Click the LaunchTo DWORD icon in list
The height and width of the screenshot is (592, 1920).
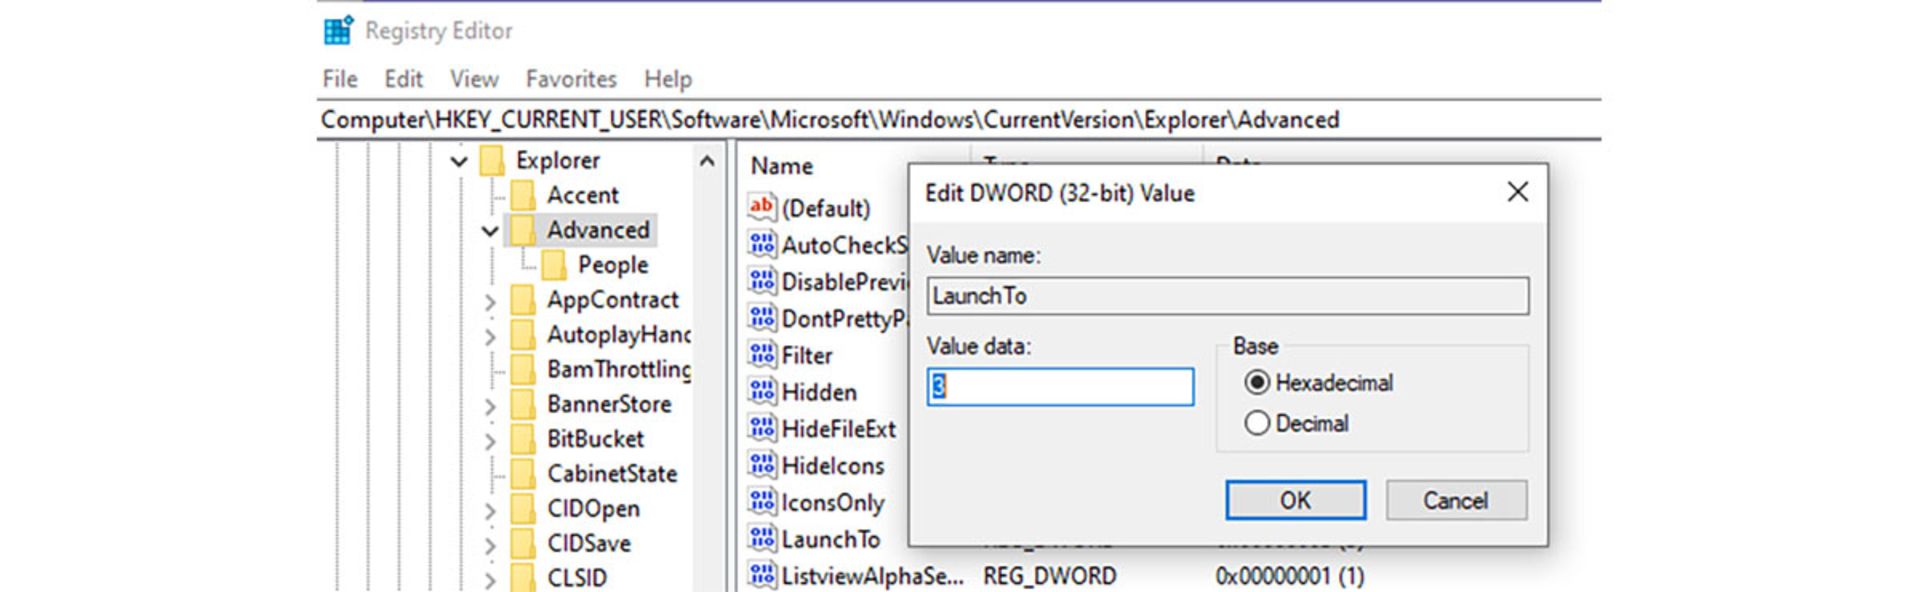[762, 539]
